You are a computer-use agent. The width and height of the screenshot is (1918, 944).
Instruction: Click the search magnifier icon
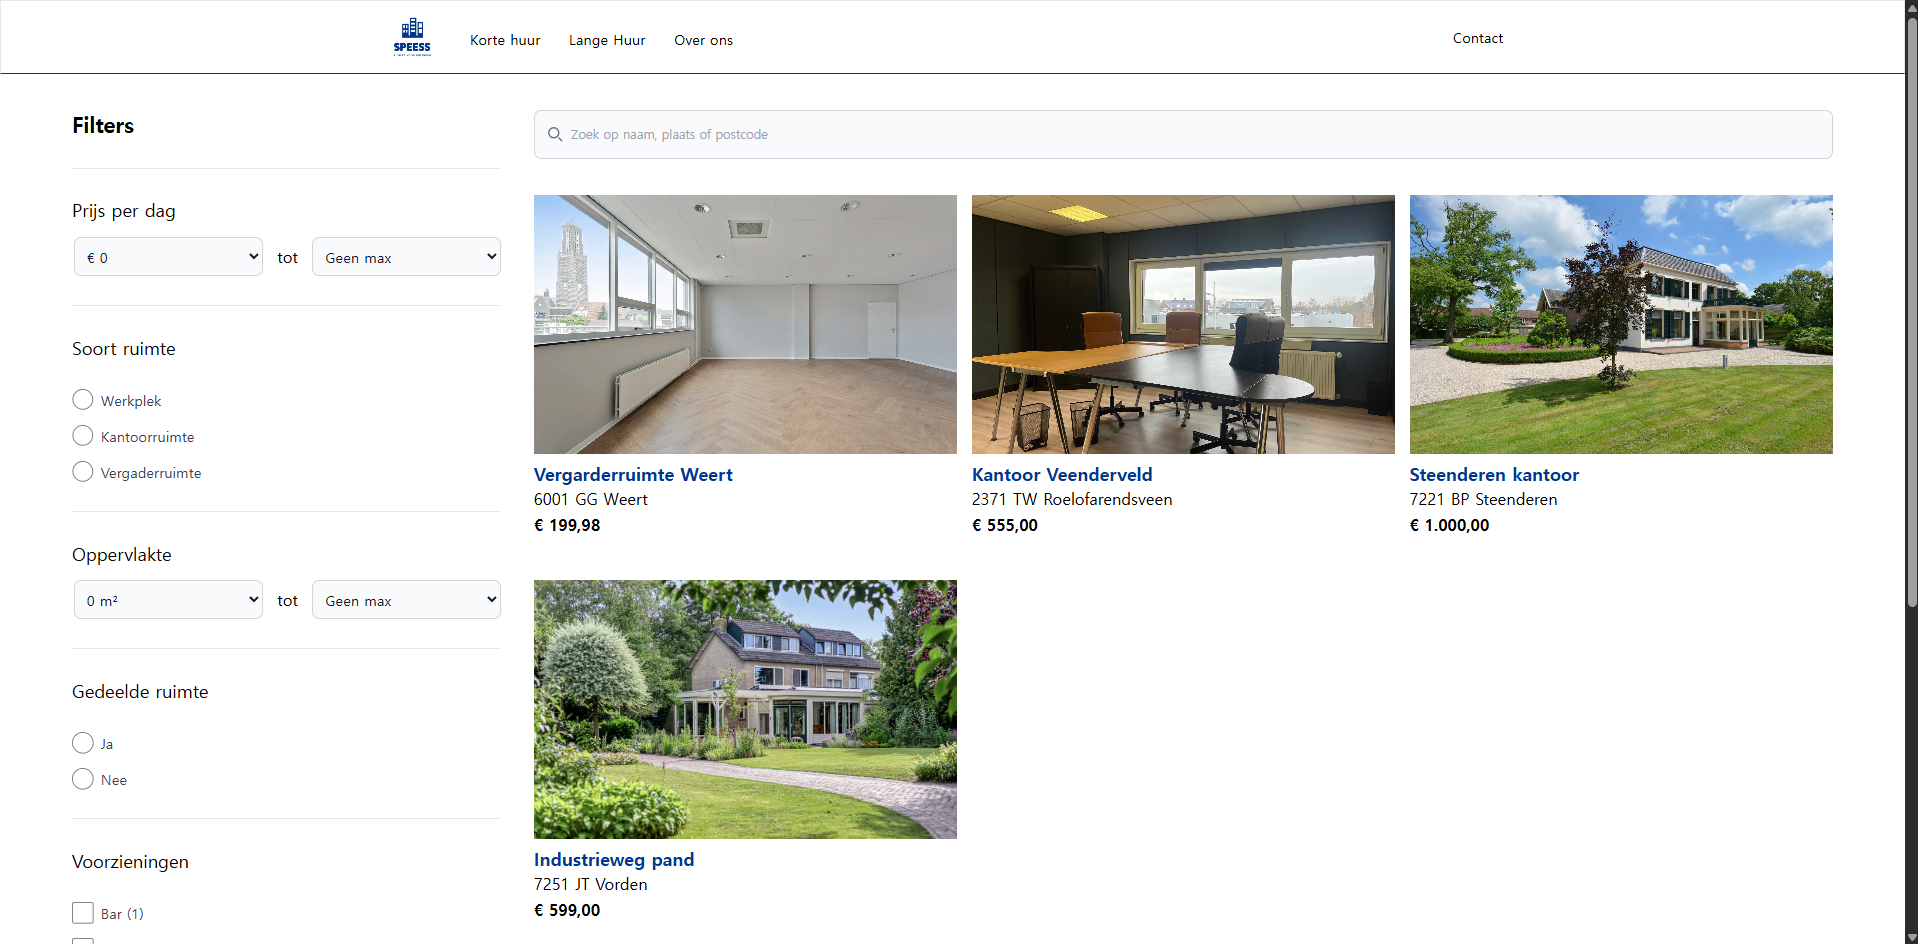pyautogui.click(x=555, y=134)
